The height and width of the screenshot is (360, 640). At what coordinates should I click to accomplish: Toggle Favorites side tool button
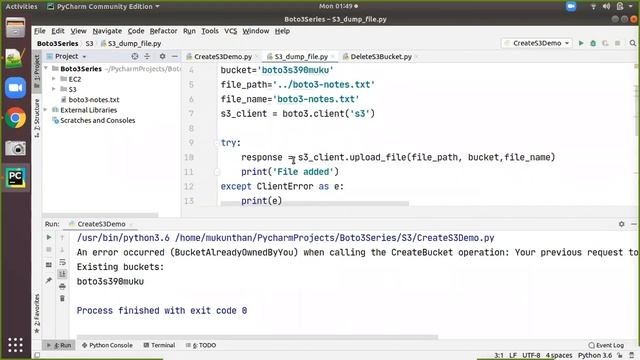point(37,313)
